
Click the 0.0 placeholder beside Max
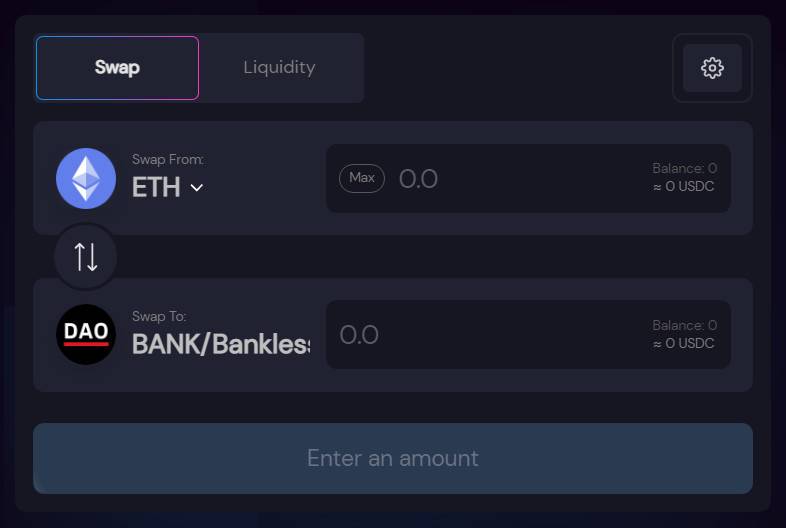click(x=418, y=179)
